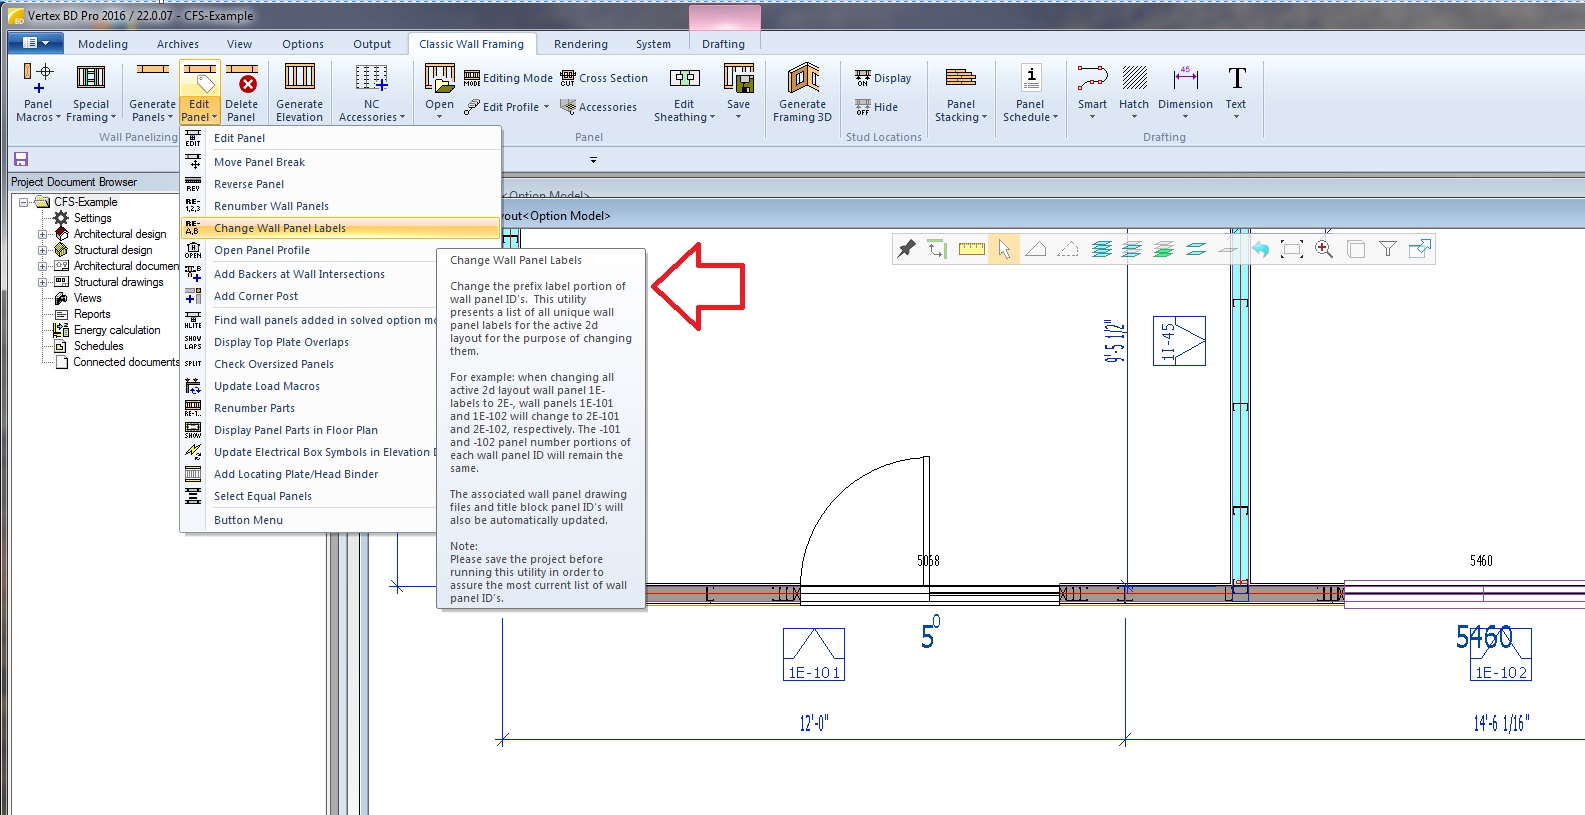Click the 1E-101 wall panel label
Viewport: 1585px width, 815px height.
[x=813, y=672]
